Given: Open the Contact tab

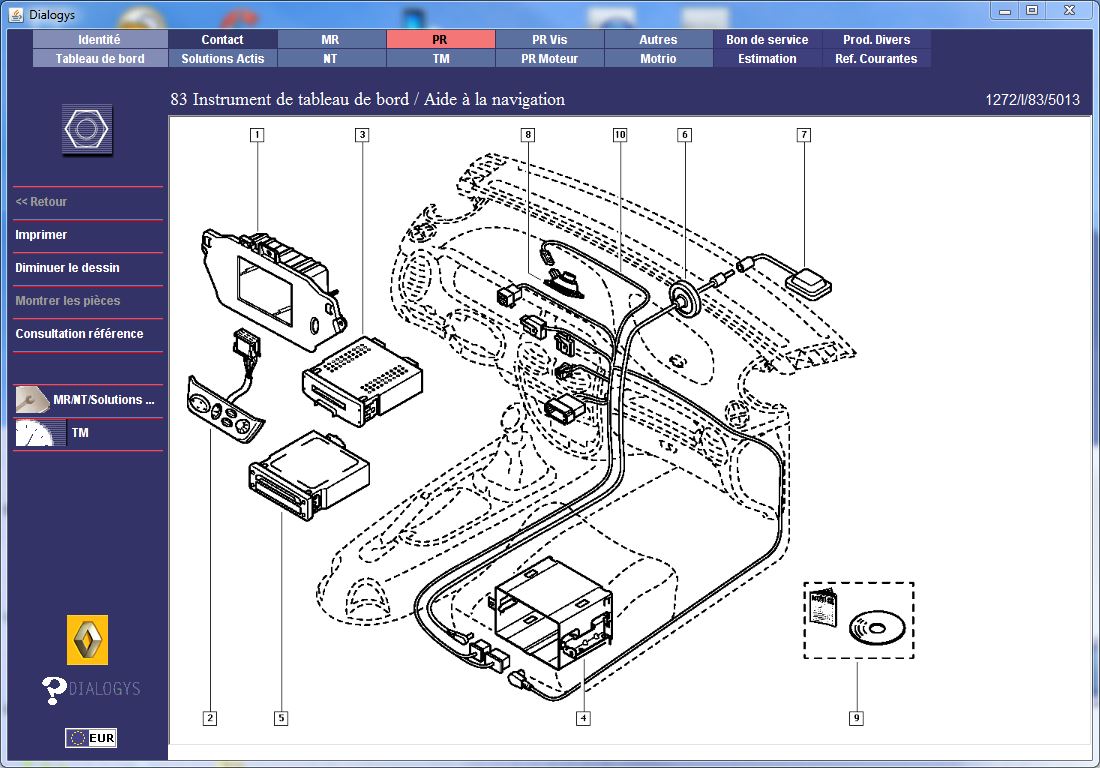Looking at the screenshot, I should pyautogui.click(x=222, y=40).
